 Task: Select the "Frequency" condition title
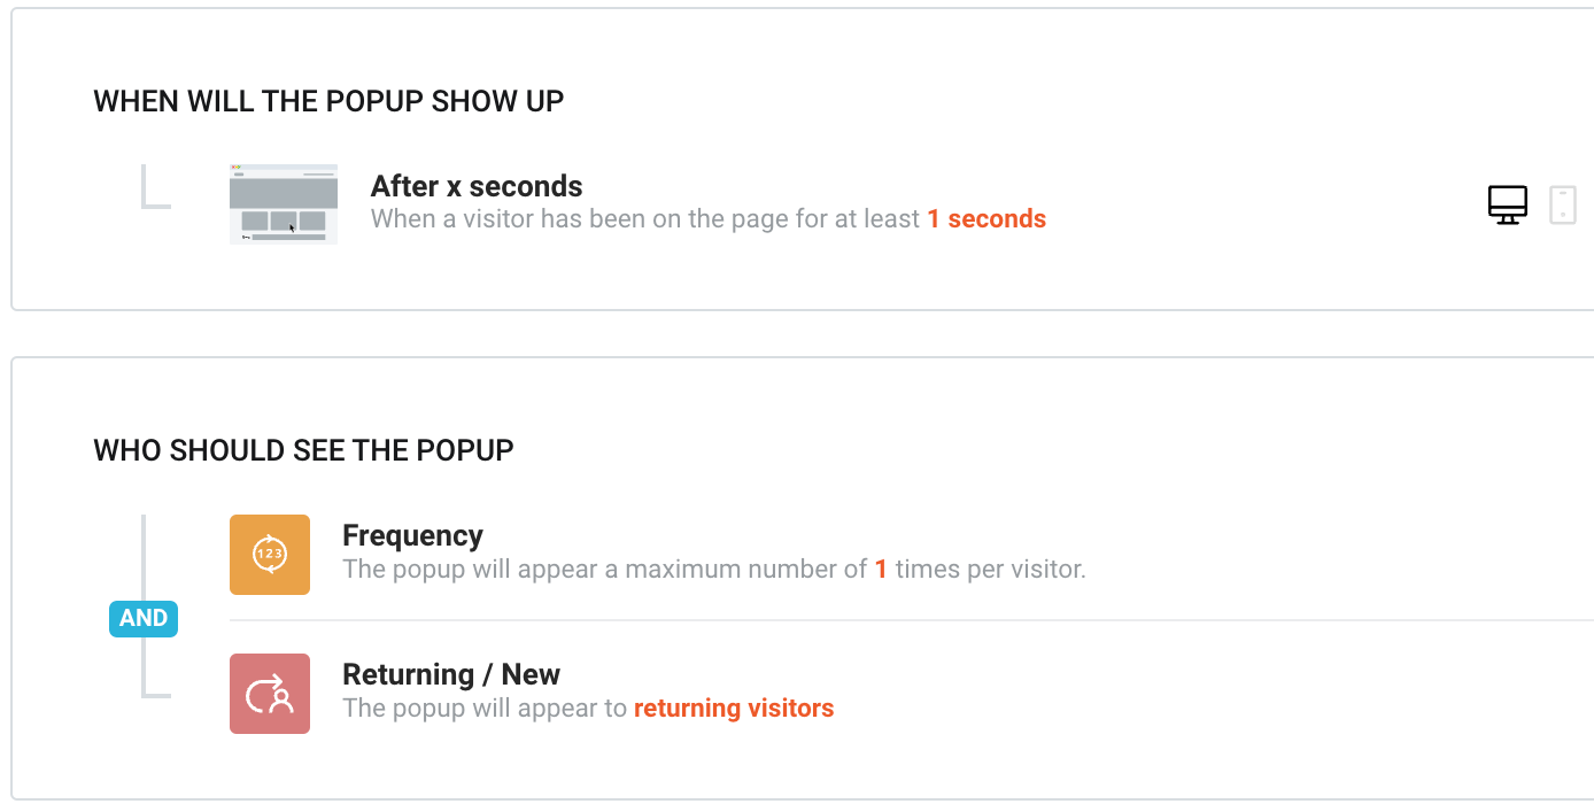(x=412, y=536)
